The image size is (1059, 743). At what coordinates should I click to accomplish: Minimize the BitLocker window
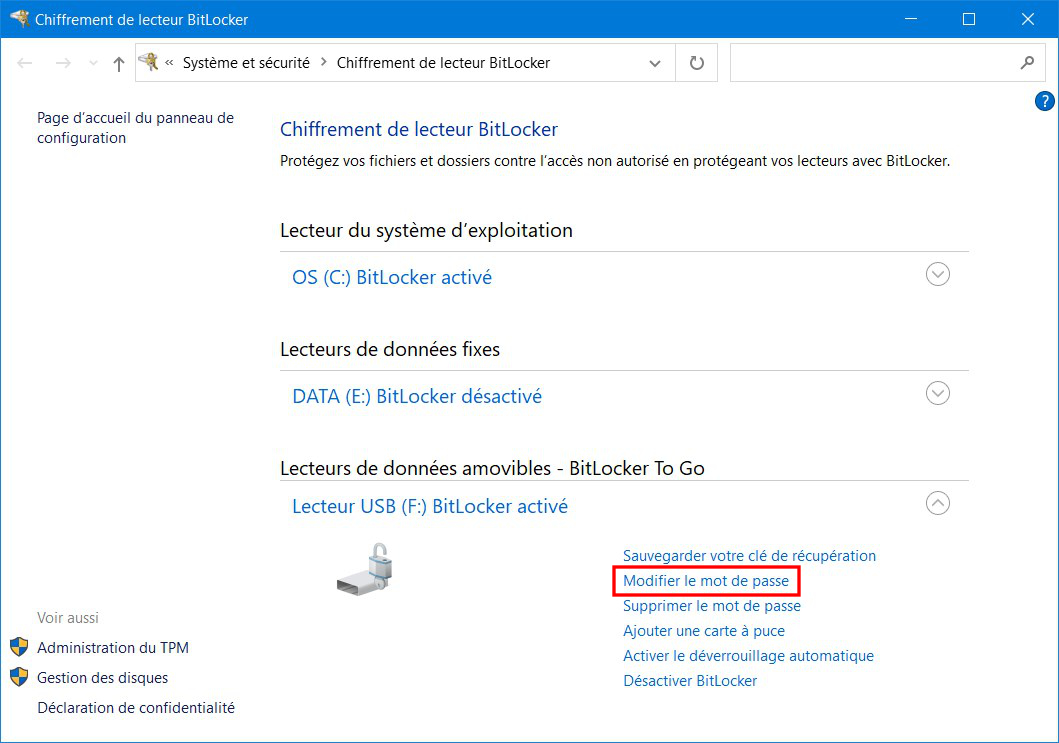(x=910, y=19)
